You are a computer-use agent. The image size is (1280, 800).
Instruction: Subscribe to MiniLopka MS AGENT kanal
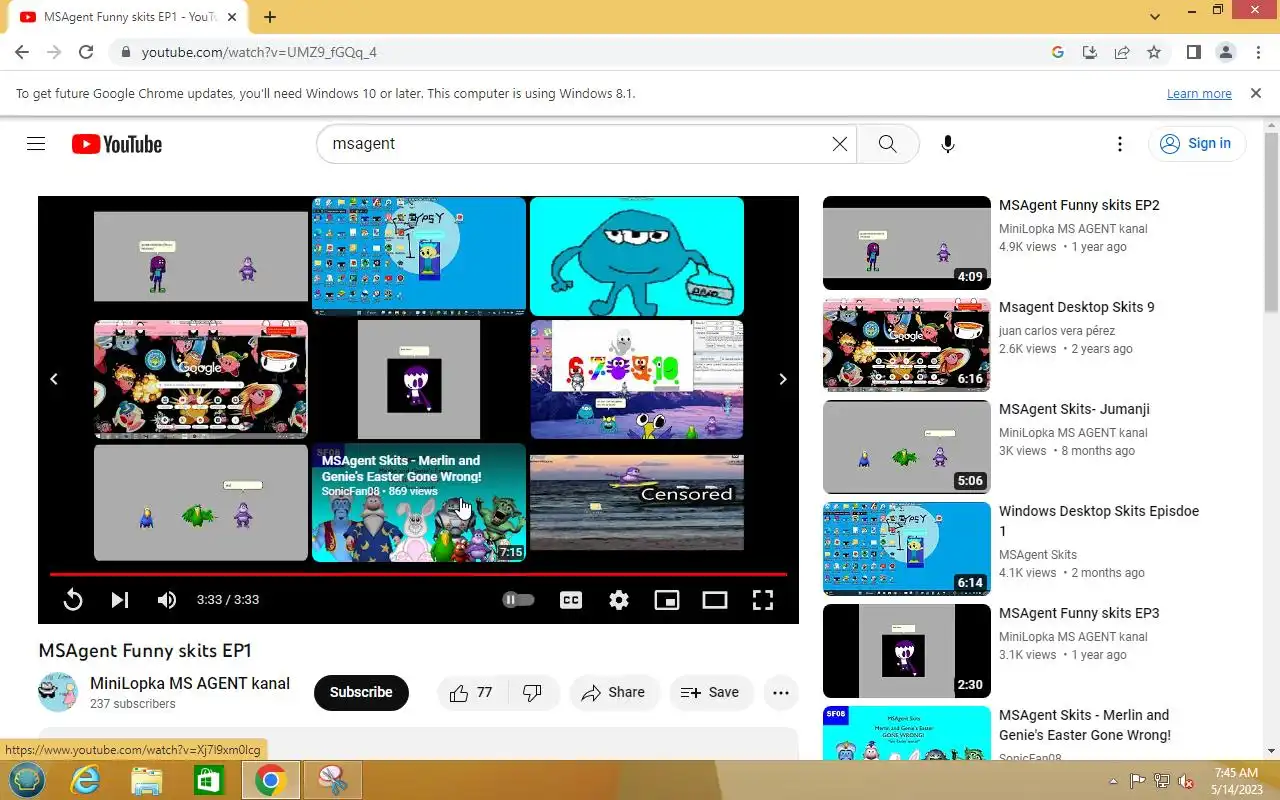pos(361,692)
